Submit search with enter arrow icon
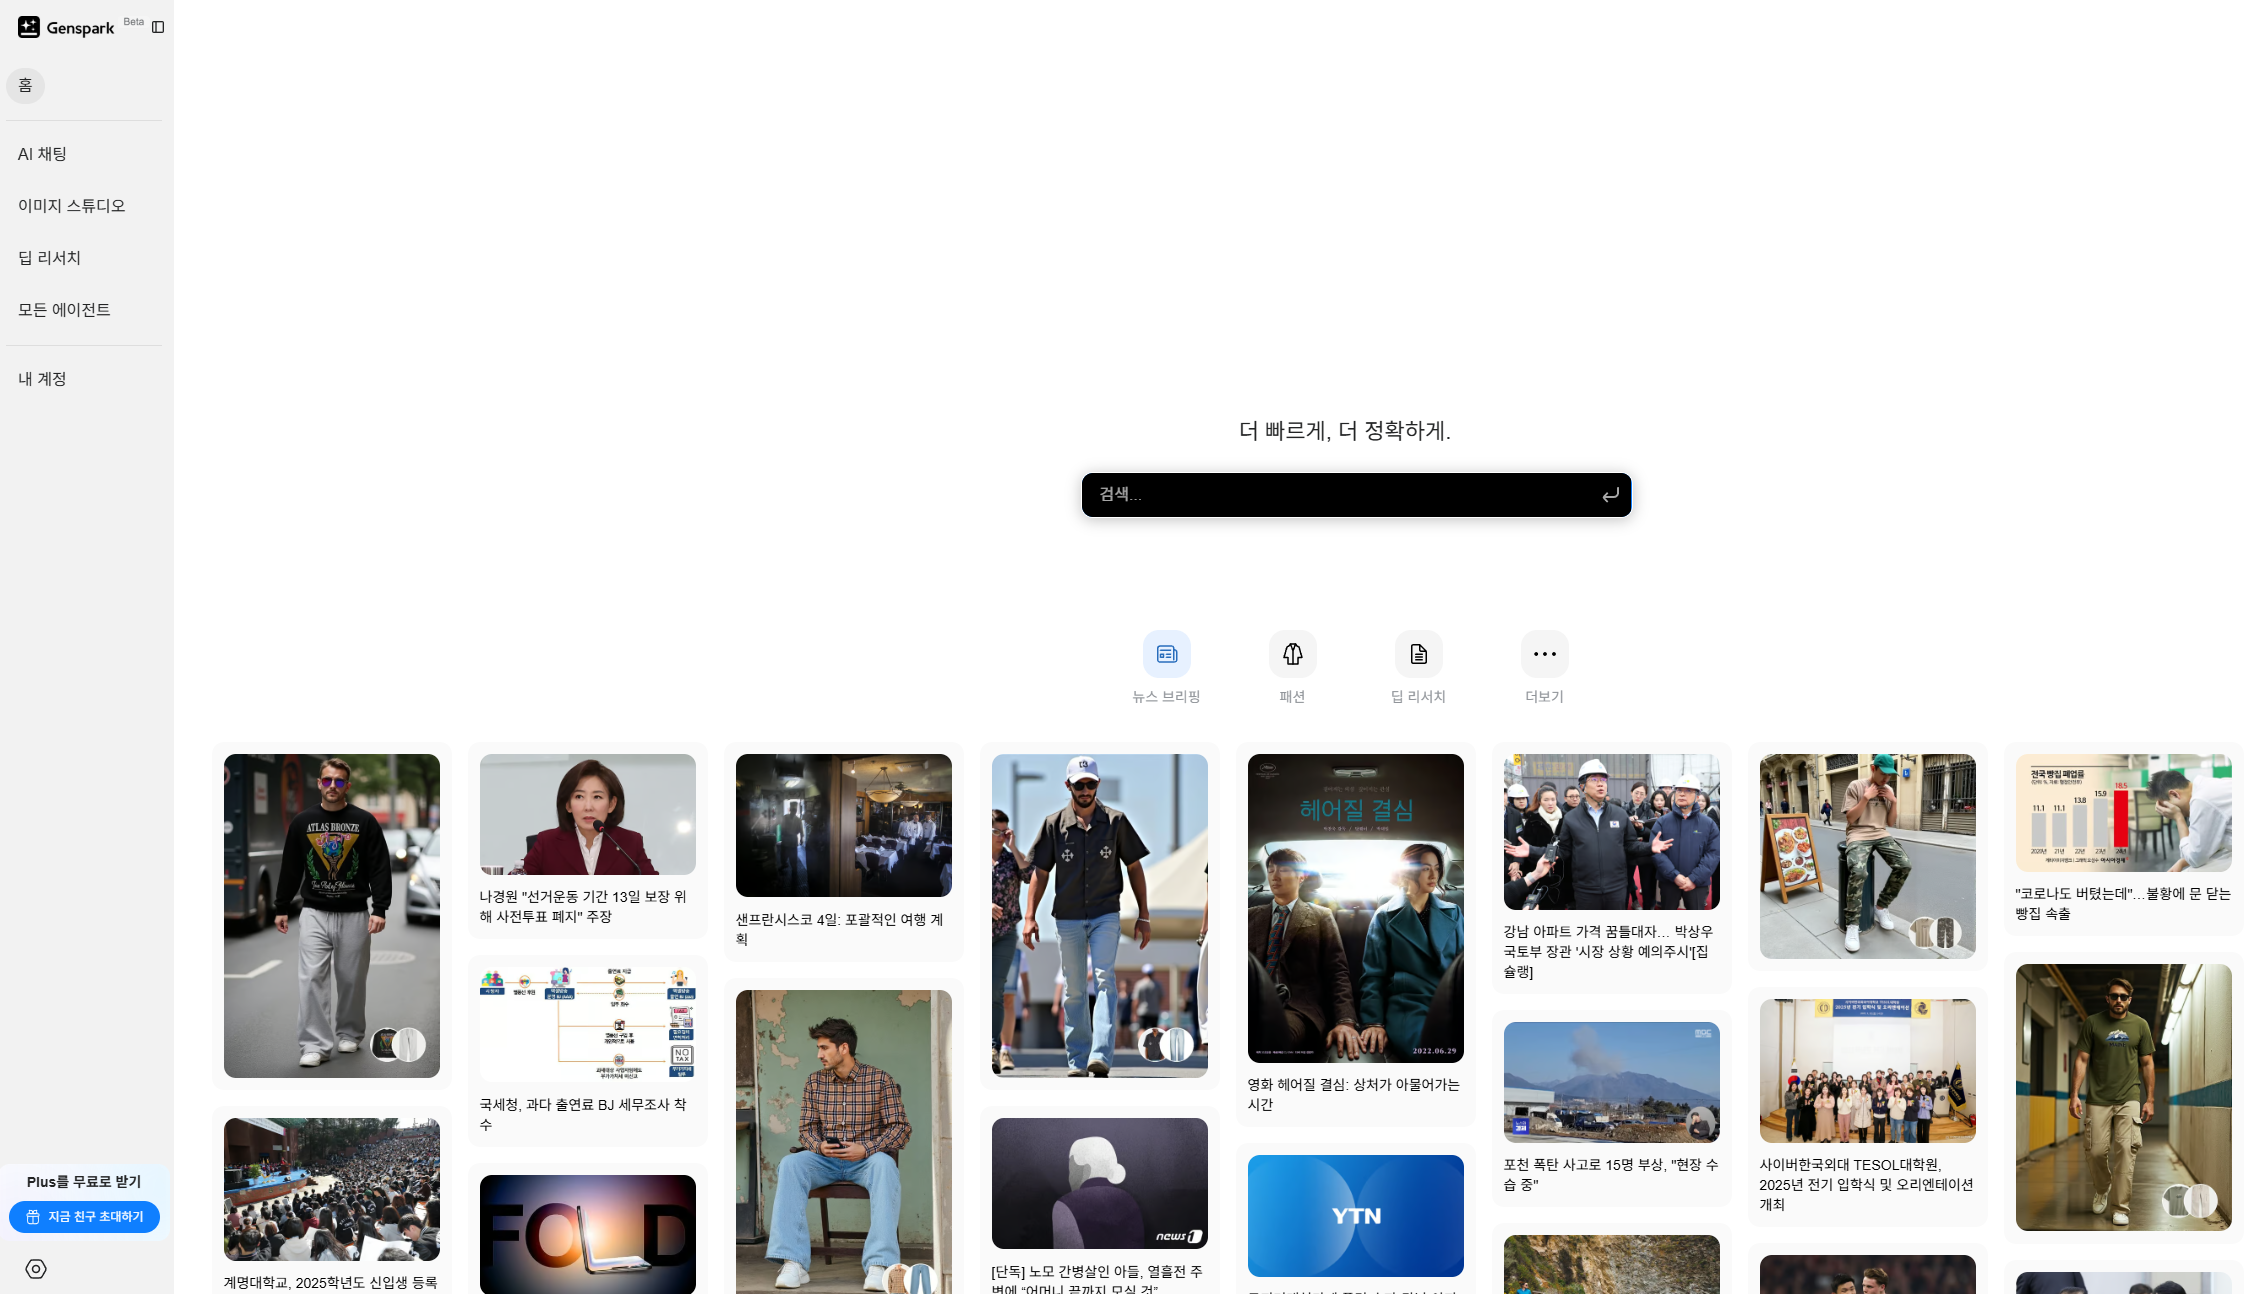The image size is (2257, 1294). tap(1610, 495)
